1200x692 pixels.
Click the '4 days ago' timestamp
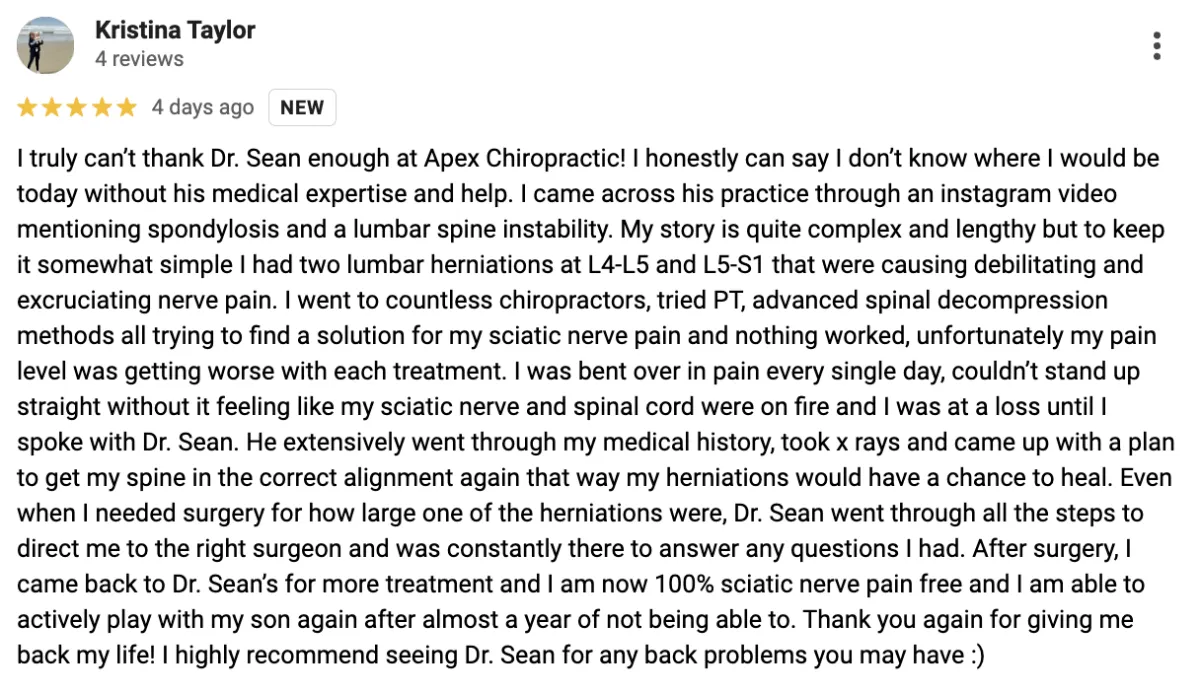tap(203, 107)
